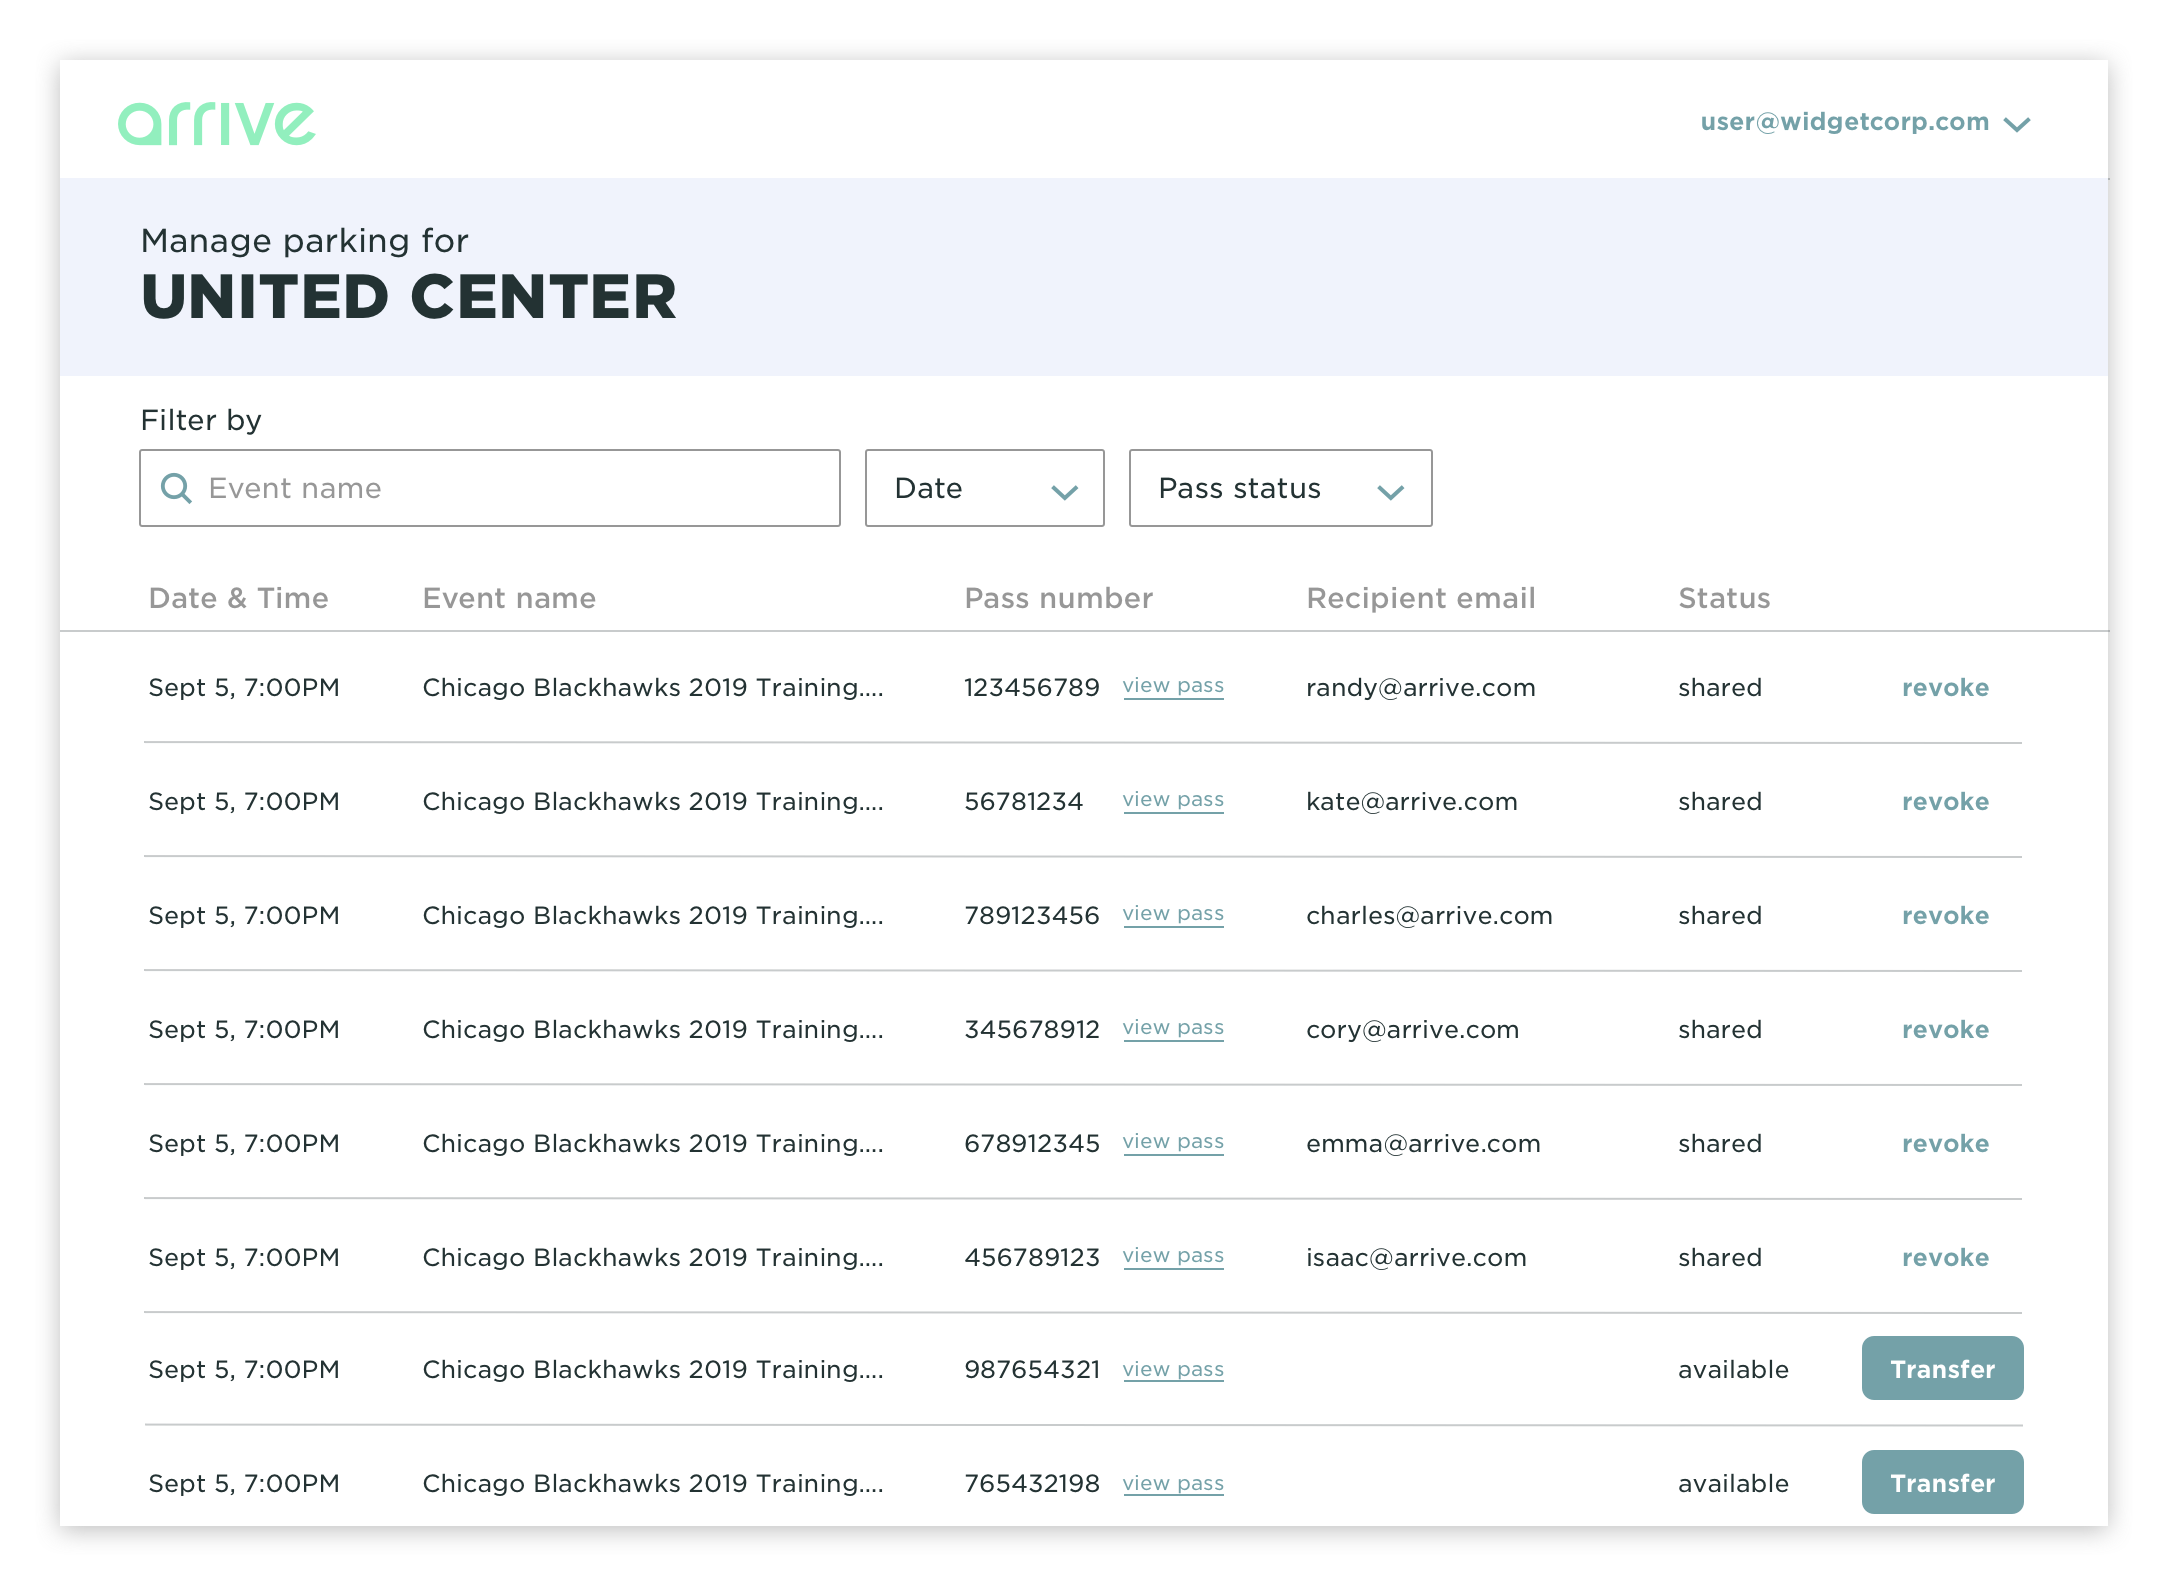Select the randy@arrive.com email cell

click(1420, 688)
